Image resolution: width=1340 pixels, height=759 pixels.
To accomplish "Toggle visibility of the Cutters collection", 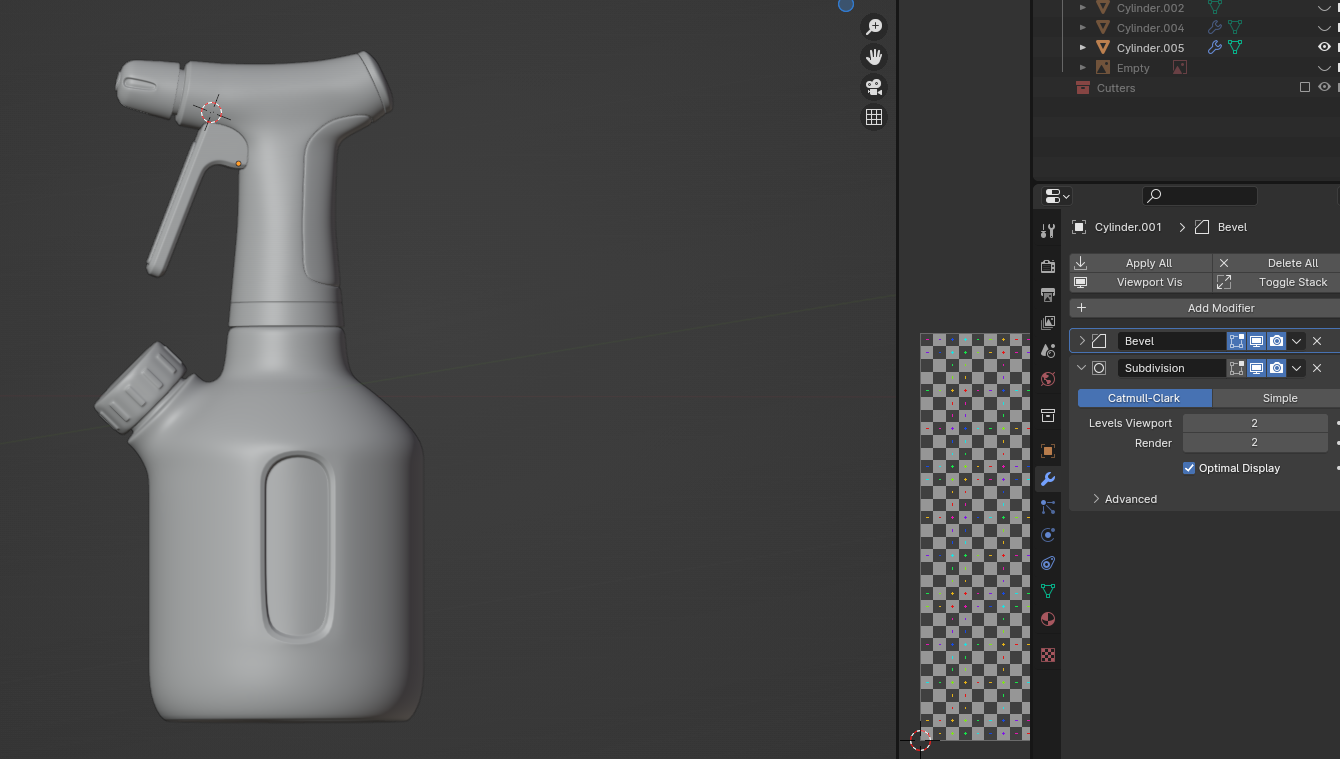I will [x=1325, y=88].
